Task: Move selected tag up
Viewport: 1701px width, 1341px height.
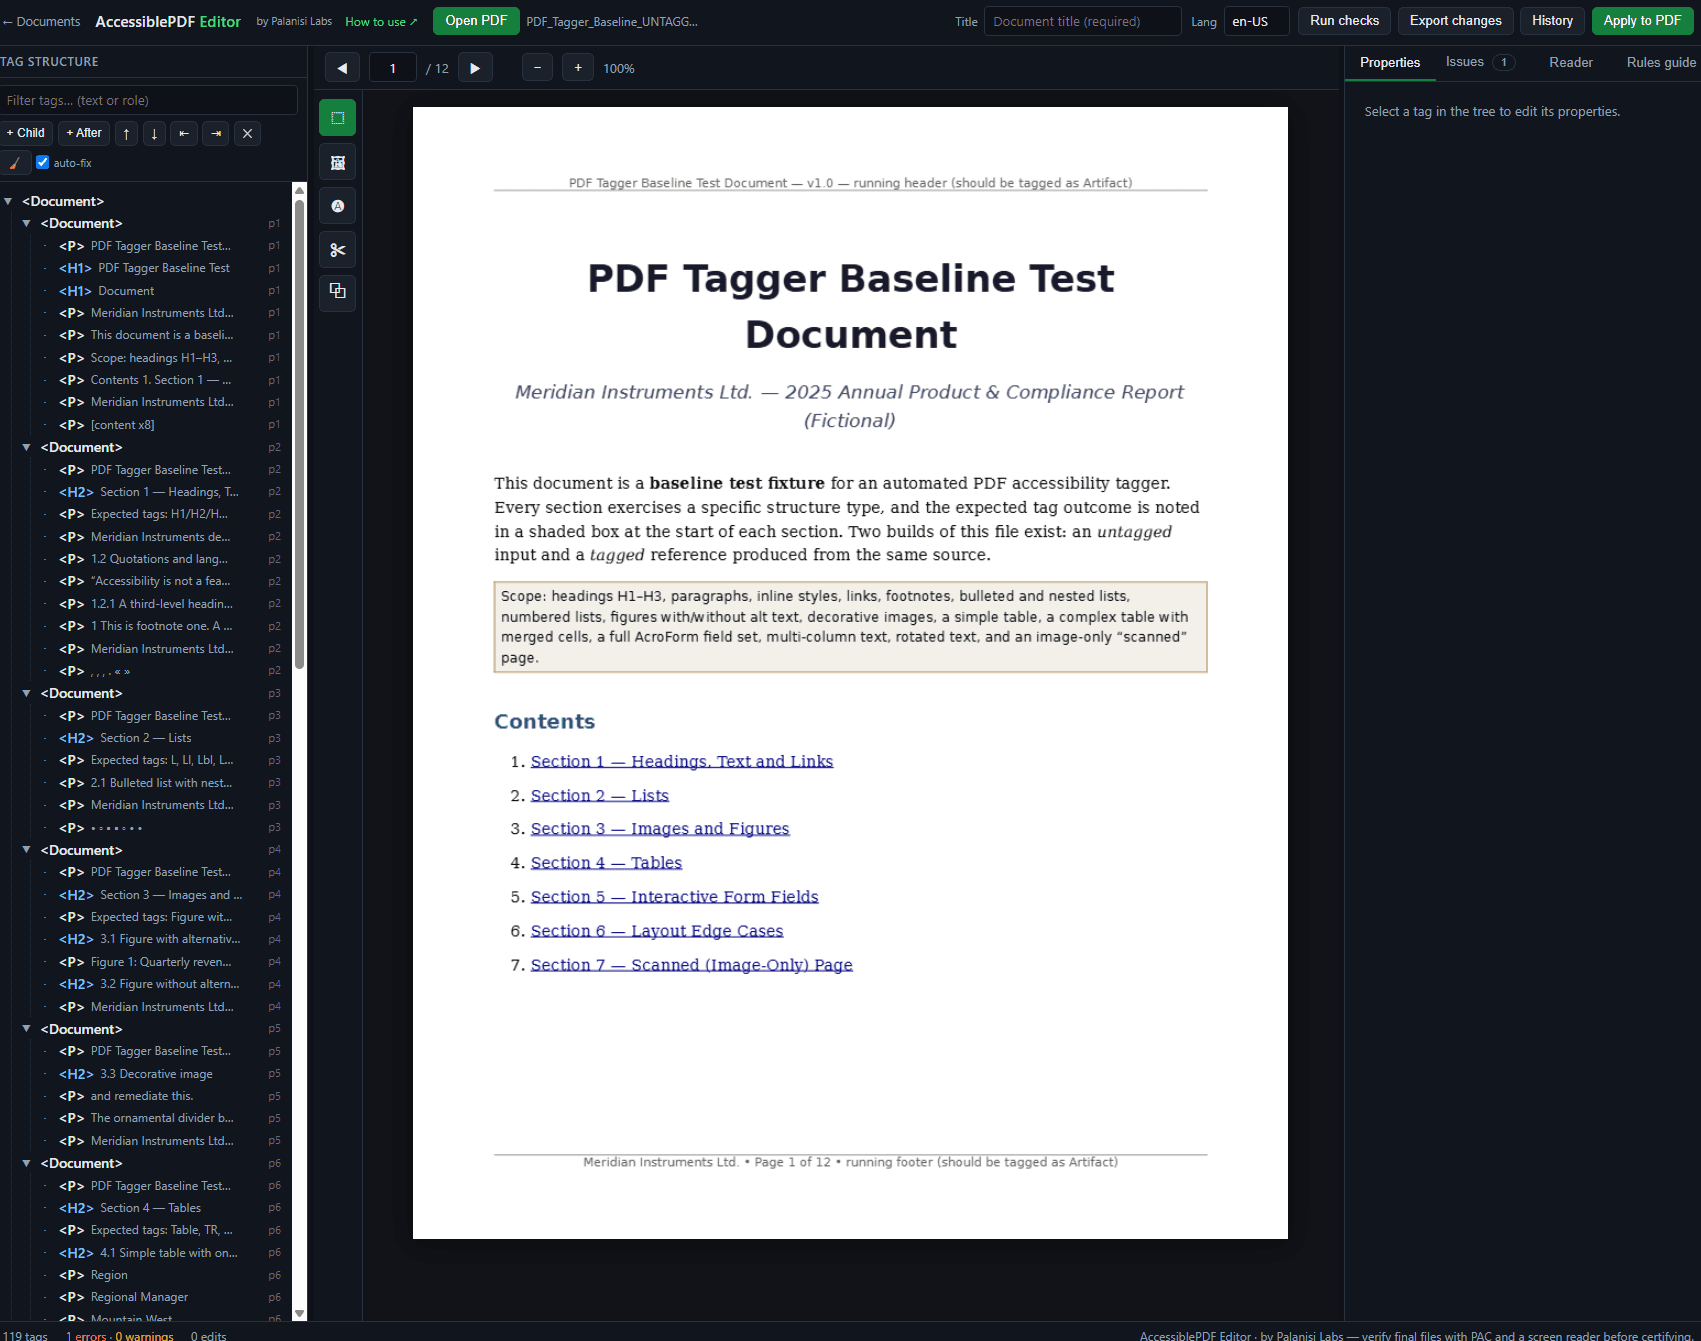Action: [126, 133]
